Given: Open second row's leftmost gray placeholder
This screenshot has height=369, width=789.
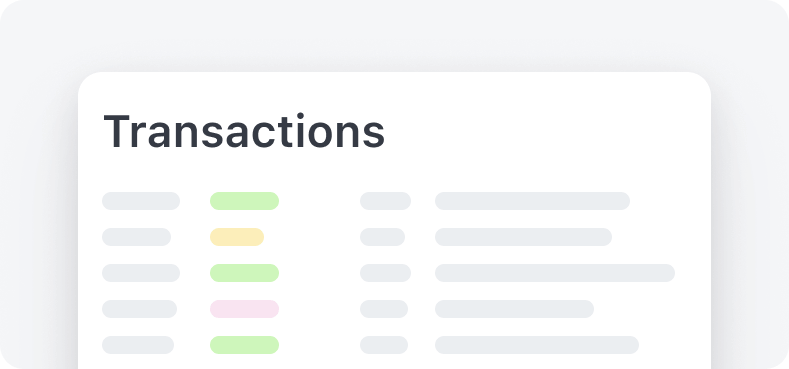Looking at the screenshot, I should pos(136,237).
